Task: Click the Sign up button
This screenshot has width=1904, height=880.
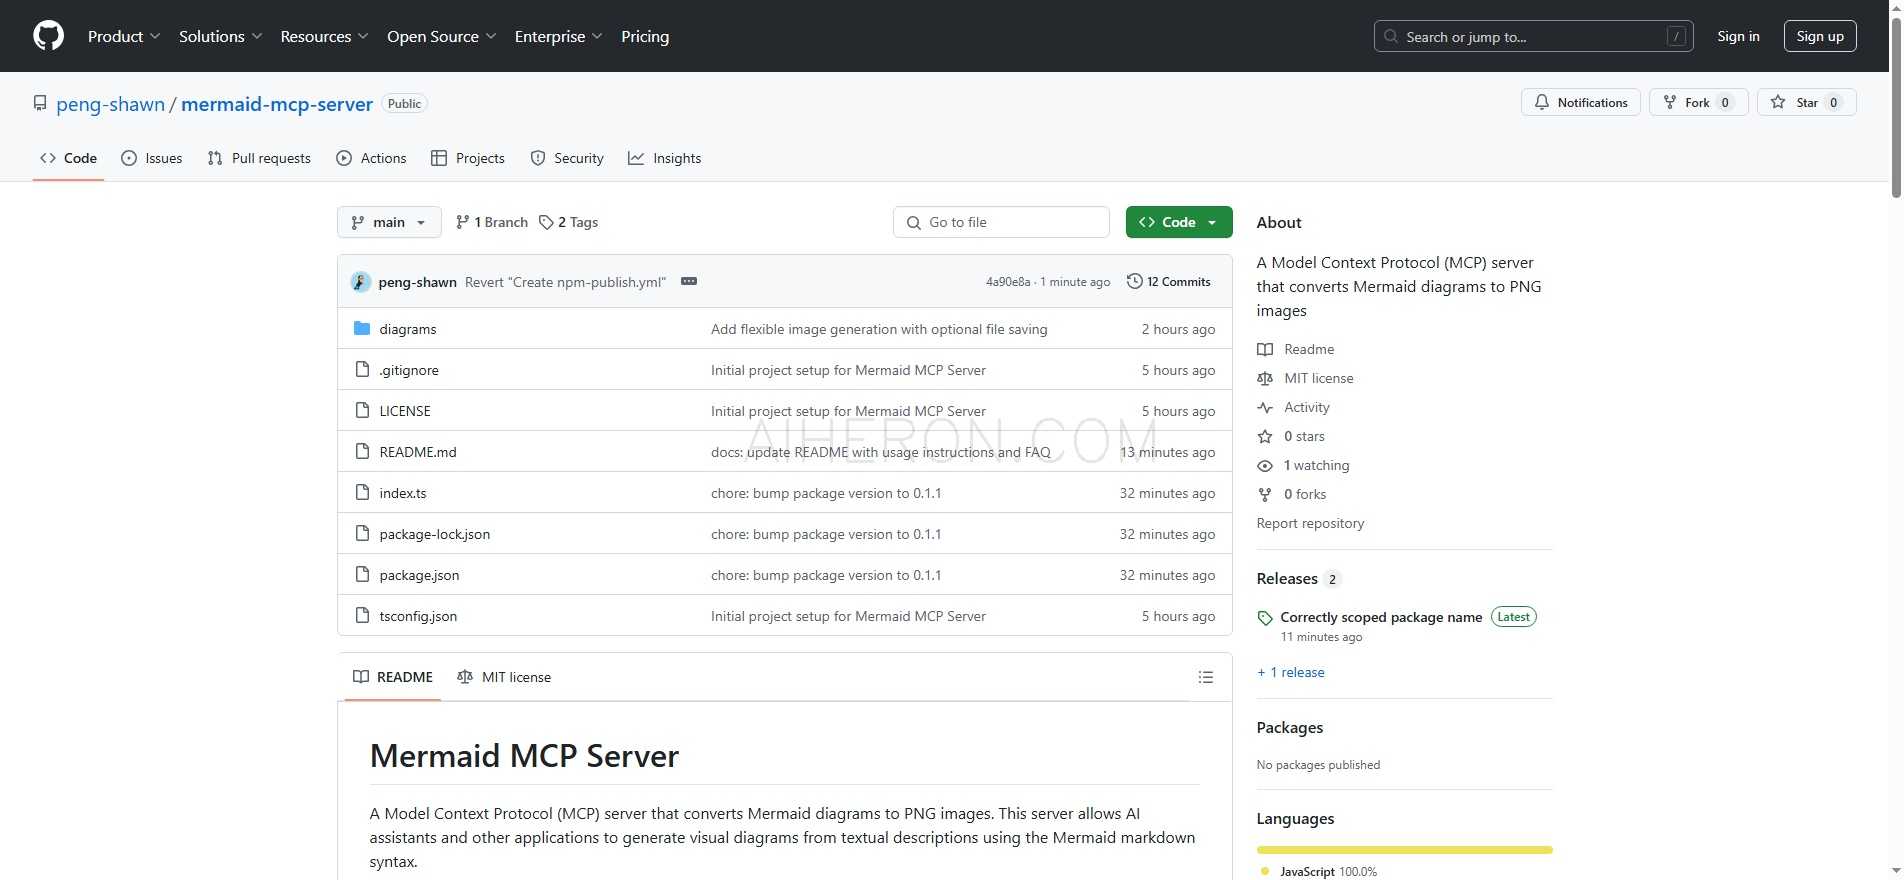Action: tap(1820, 36)
